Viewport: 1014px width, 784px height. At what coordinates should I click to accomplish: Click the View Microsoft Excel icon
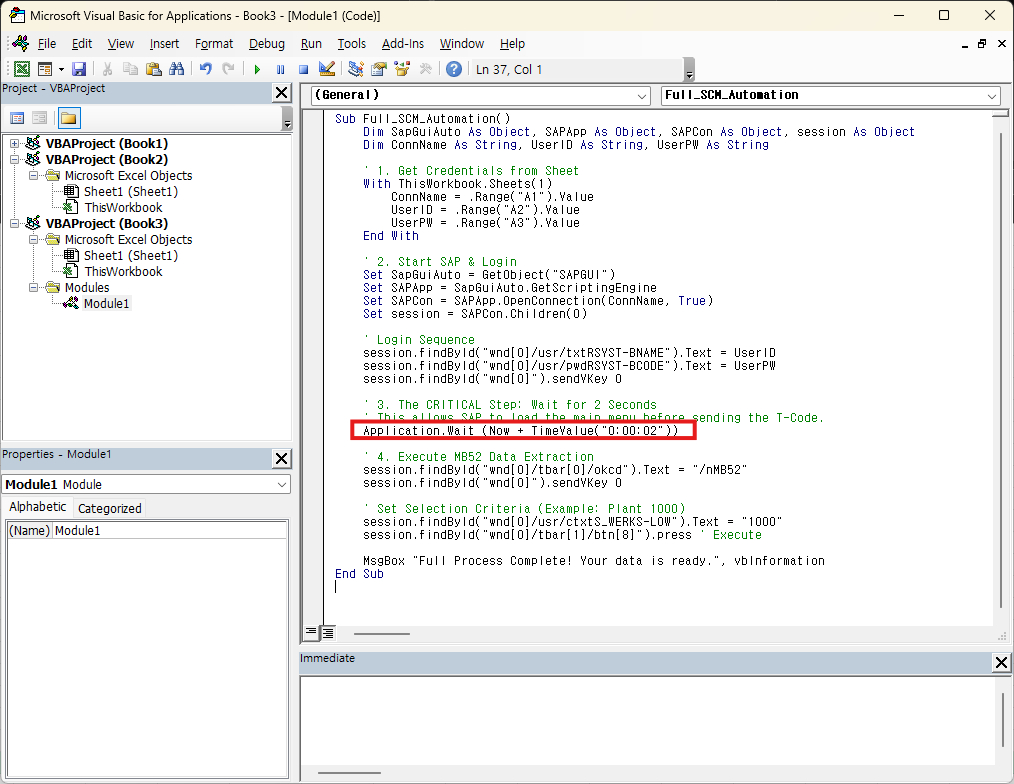(x=21, y=69)
